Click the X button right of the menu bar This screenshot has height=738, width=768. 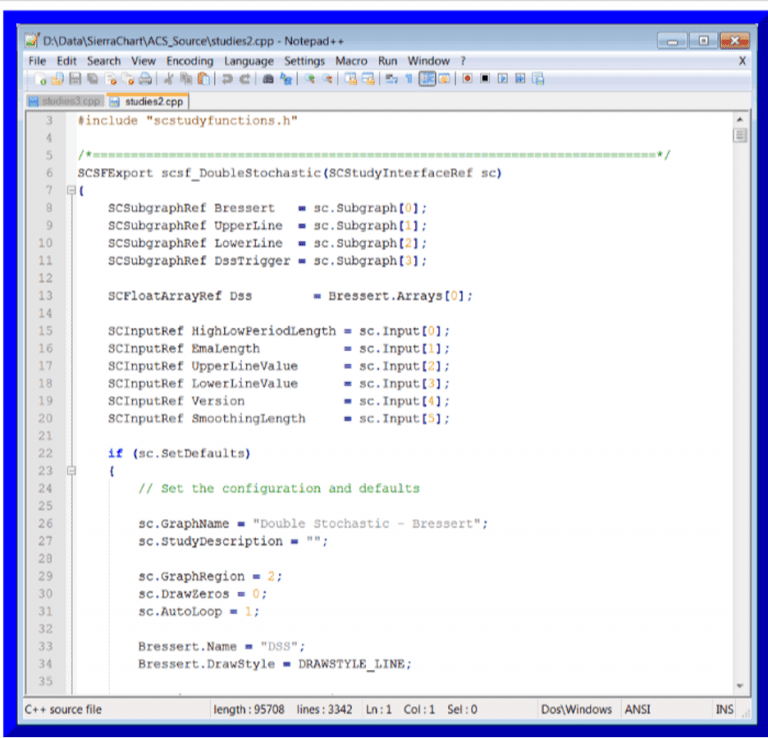click(x=741, y=61)
